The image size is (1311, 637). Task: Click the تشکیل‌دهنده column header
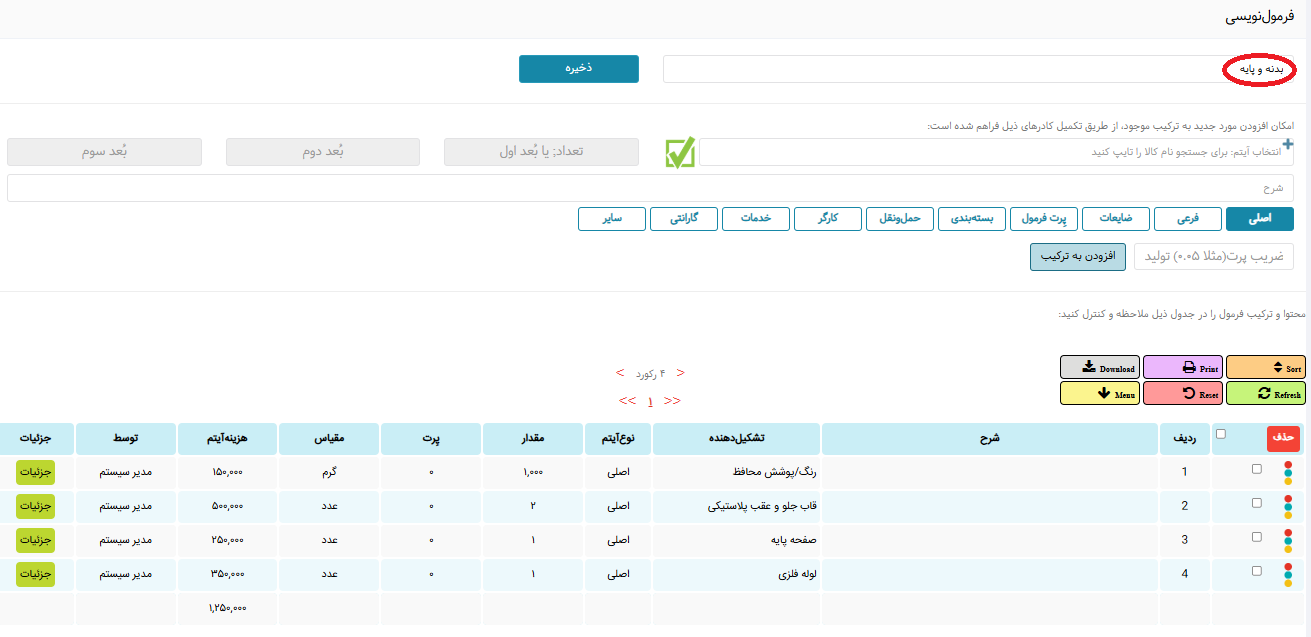click(x=736, y=439)
